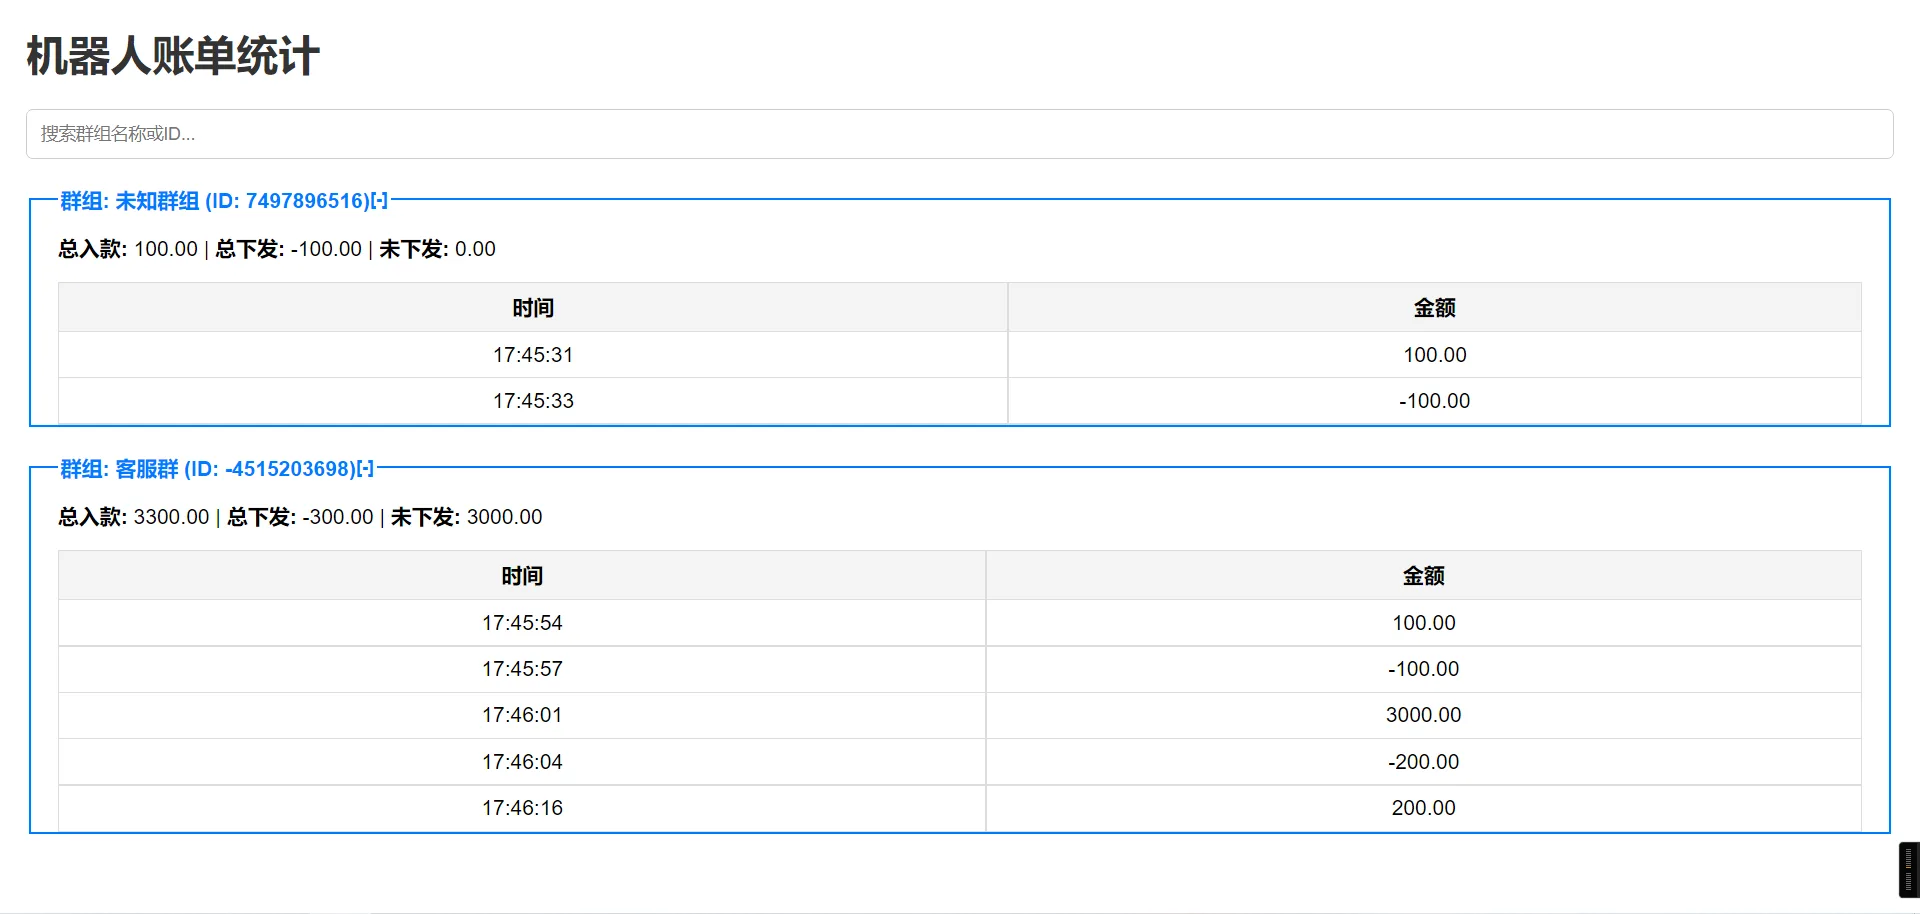Select the 17:45:33 time cell
This screenshot has height=914, width=1920.
533,401
